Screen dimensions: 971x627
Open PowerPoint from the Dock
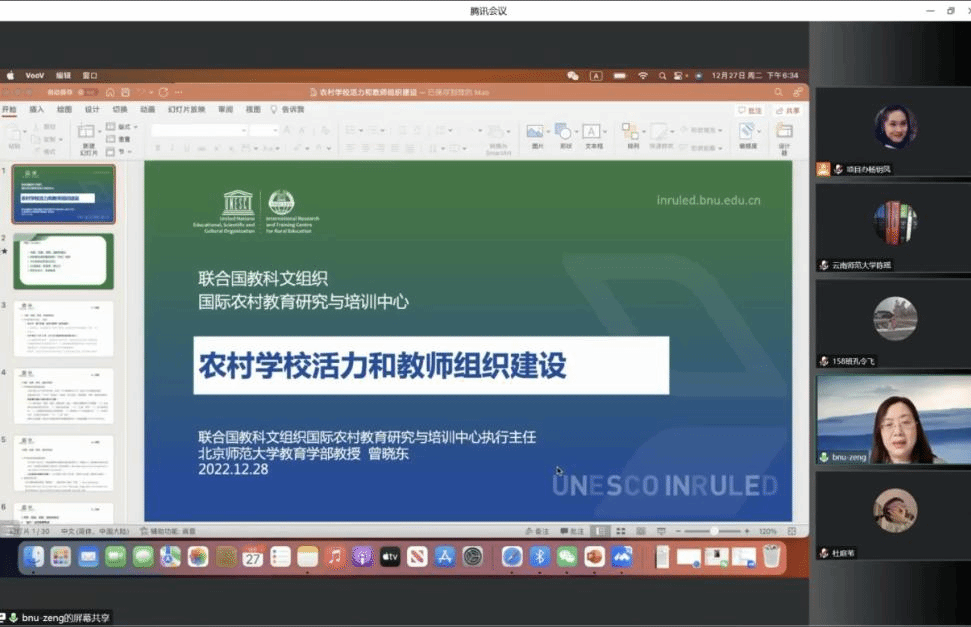(594, 557)
